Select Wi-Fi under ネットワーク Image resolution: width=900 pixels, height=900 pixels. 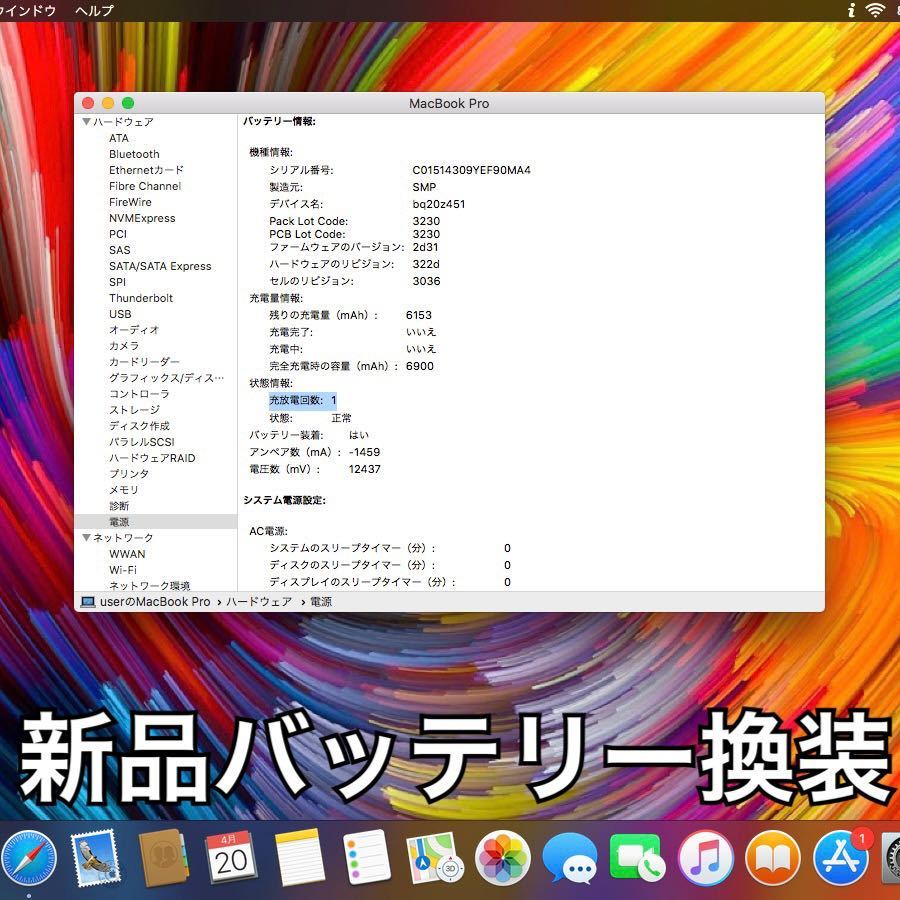pyautogui.click(x=123, y=571)
